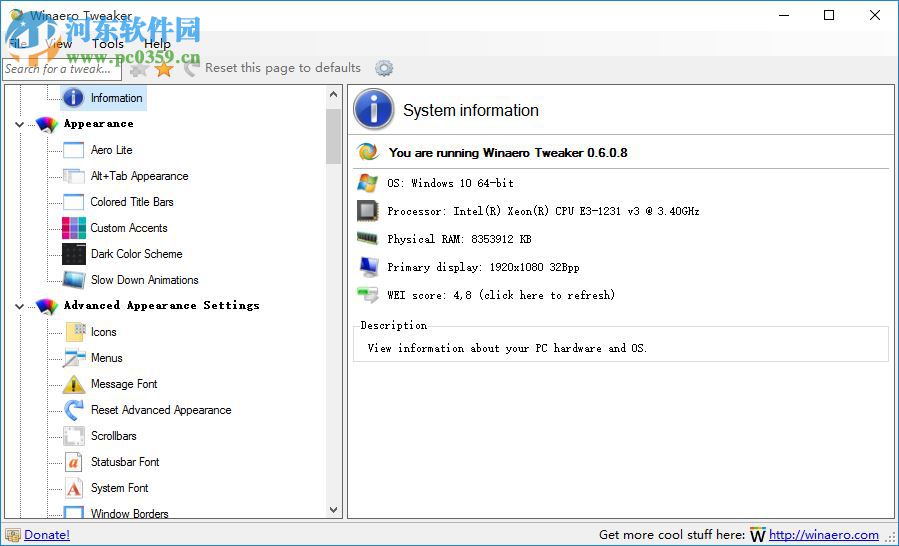The height and width of the screenshot is (546, 899).
Task: Open the Tools menu
Action: click(108, 44)
